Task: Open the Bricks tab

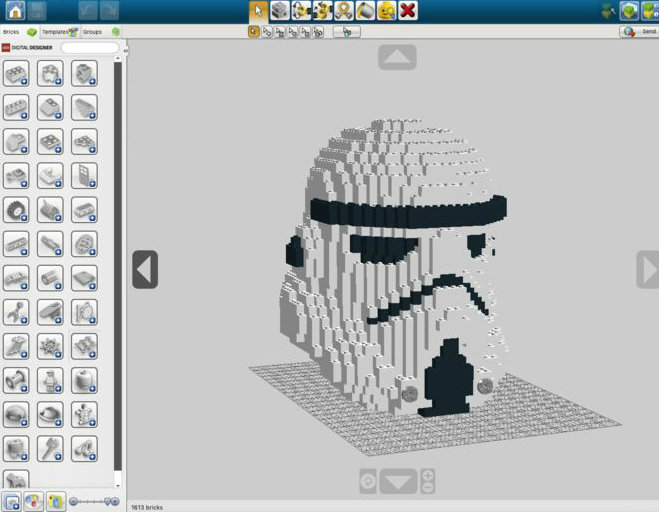Action: [x=19, y=32]
